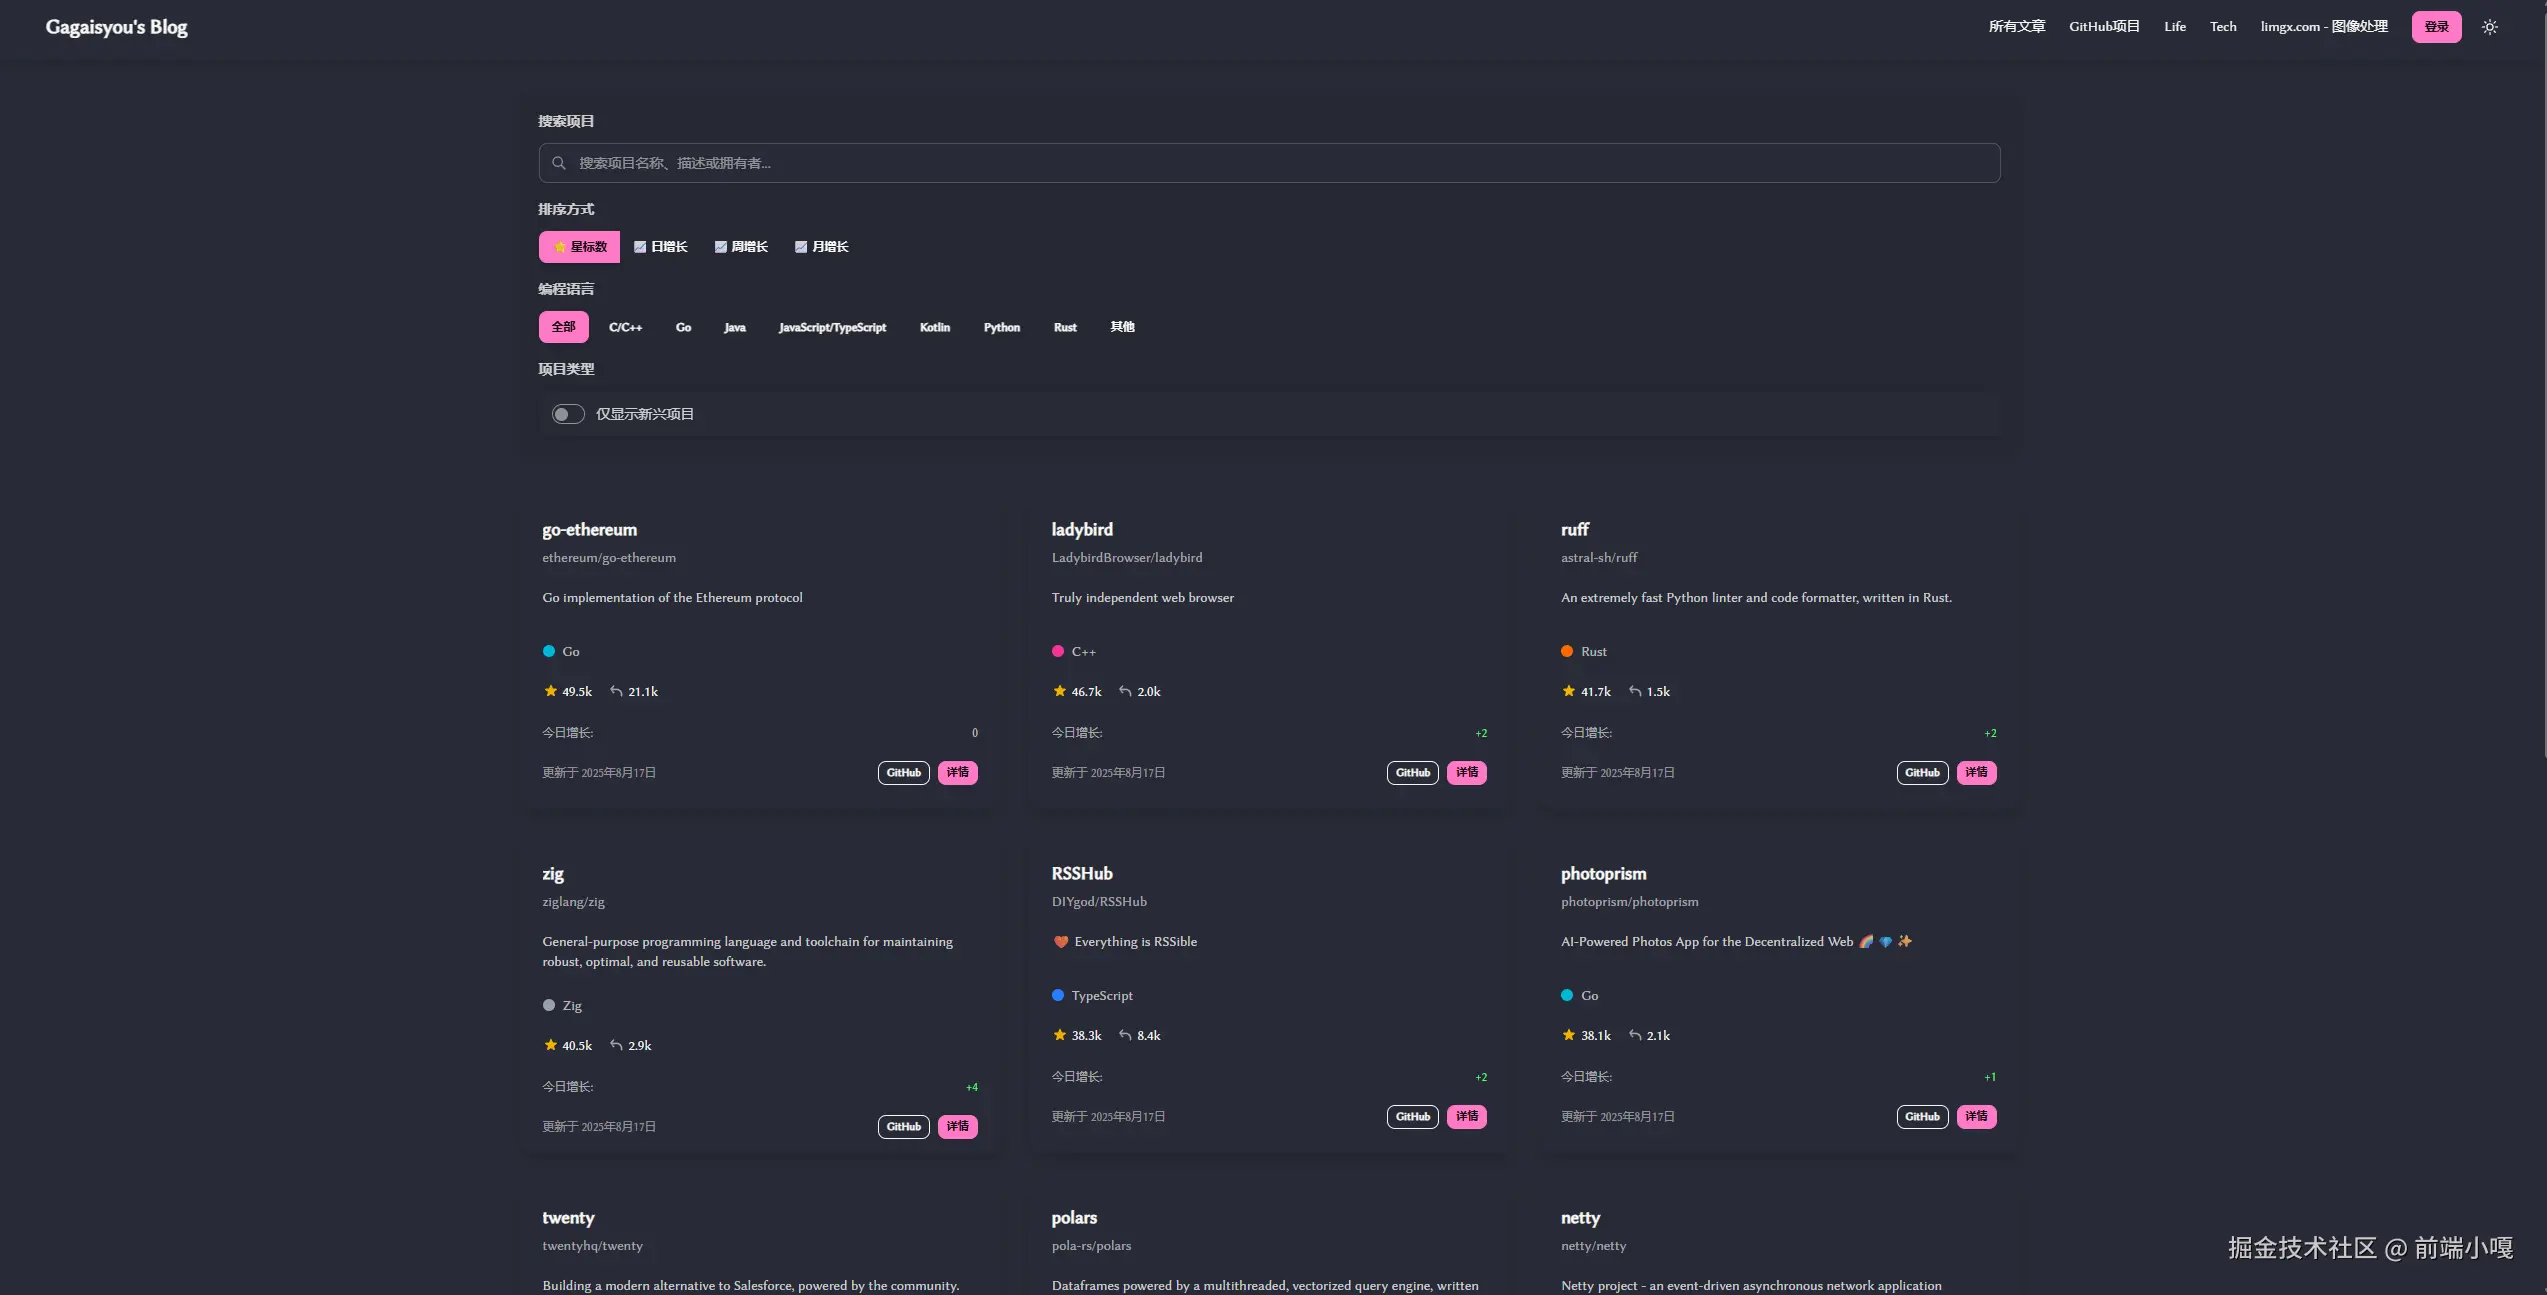Viewport: 2547px width, 1295px height.
Task: Sort by daily growth (日增长)
Action: tap(661, 247)
